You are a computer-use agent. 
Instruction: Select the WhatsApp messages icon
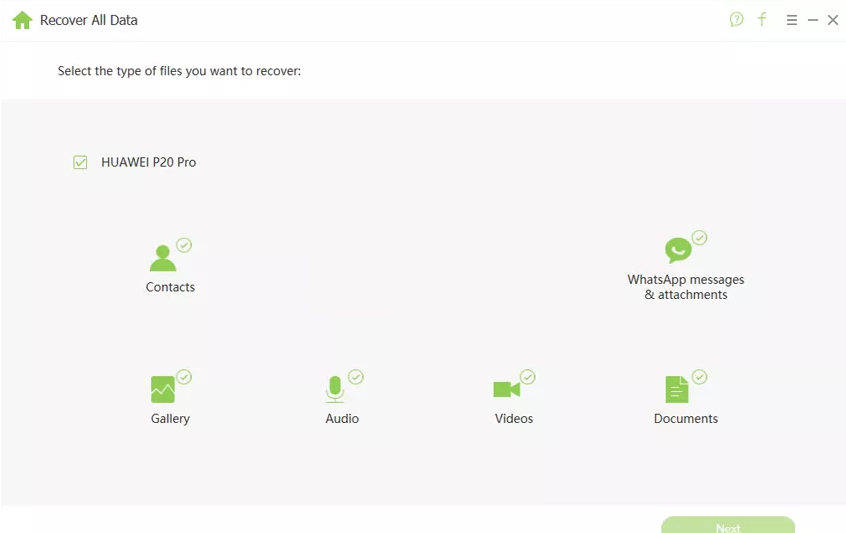678,250
